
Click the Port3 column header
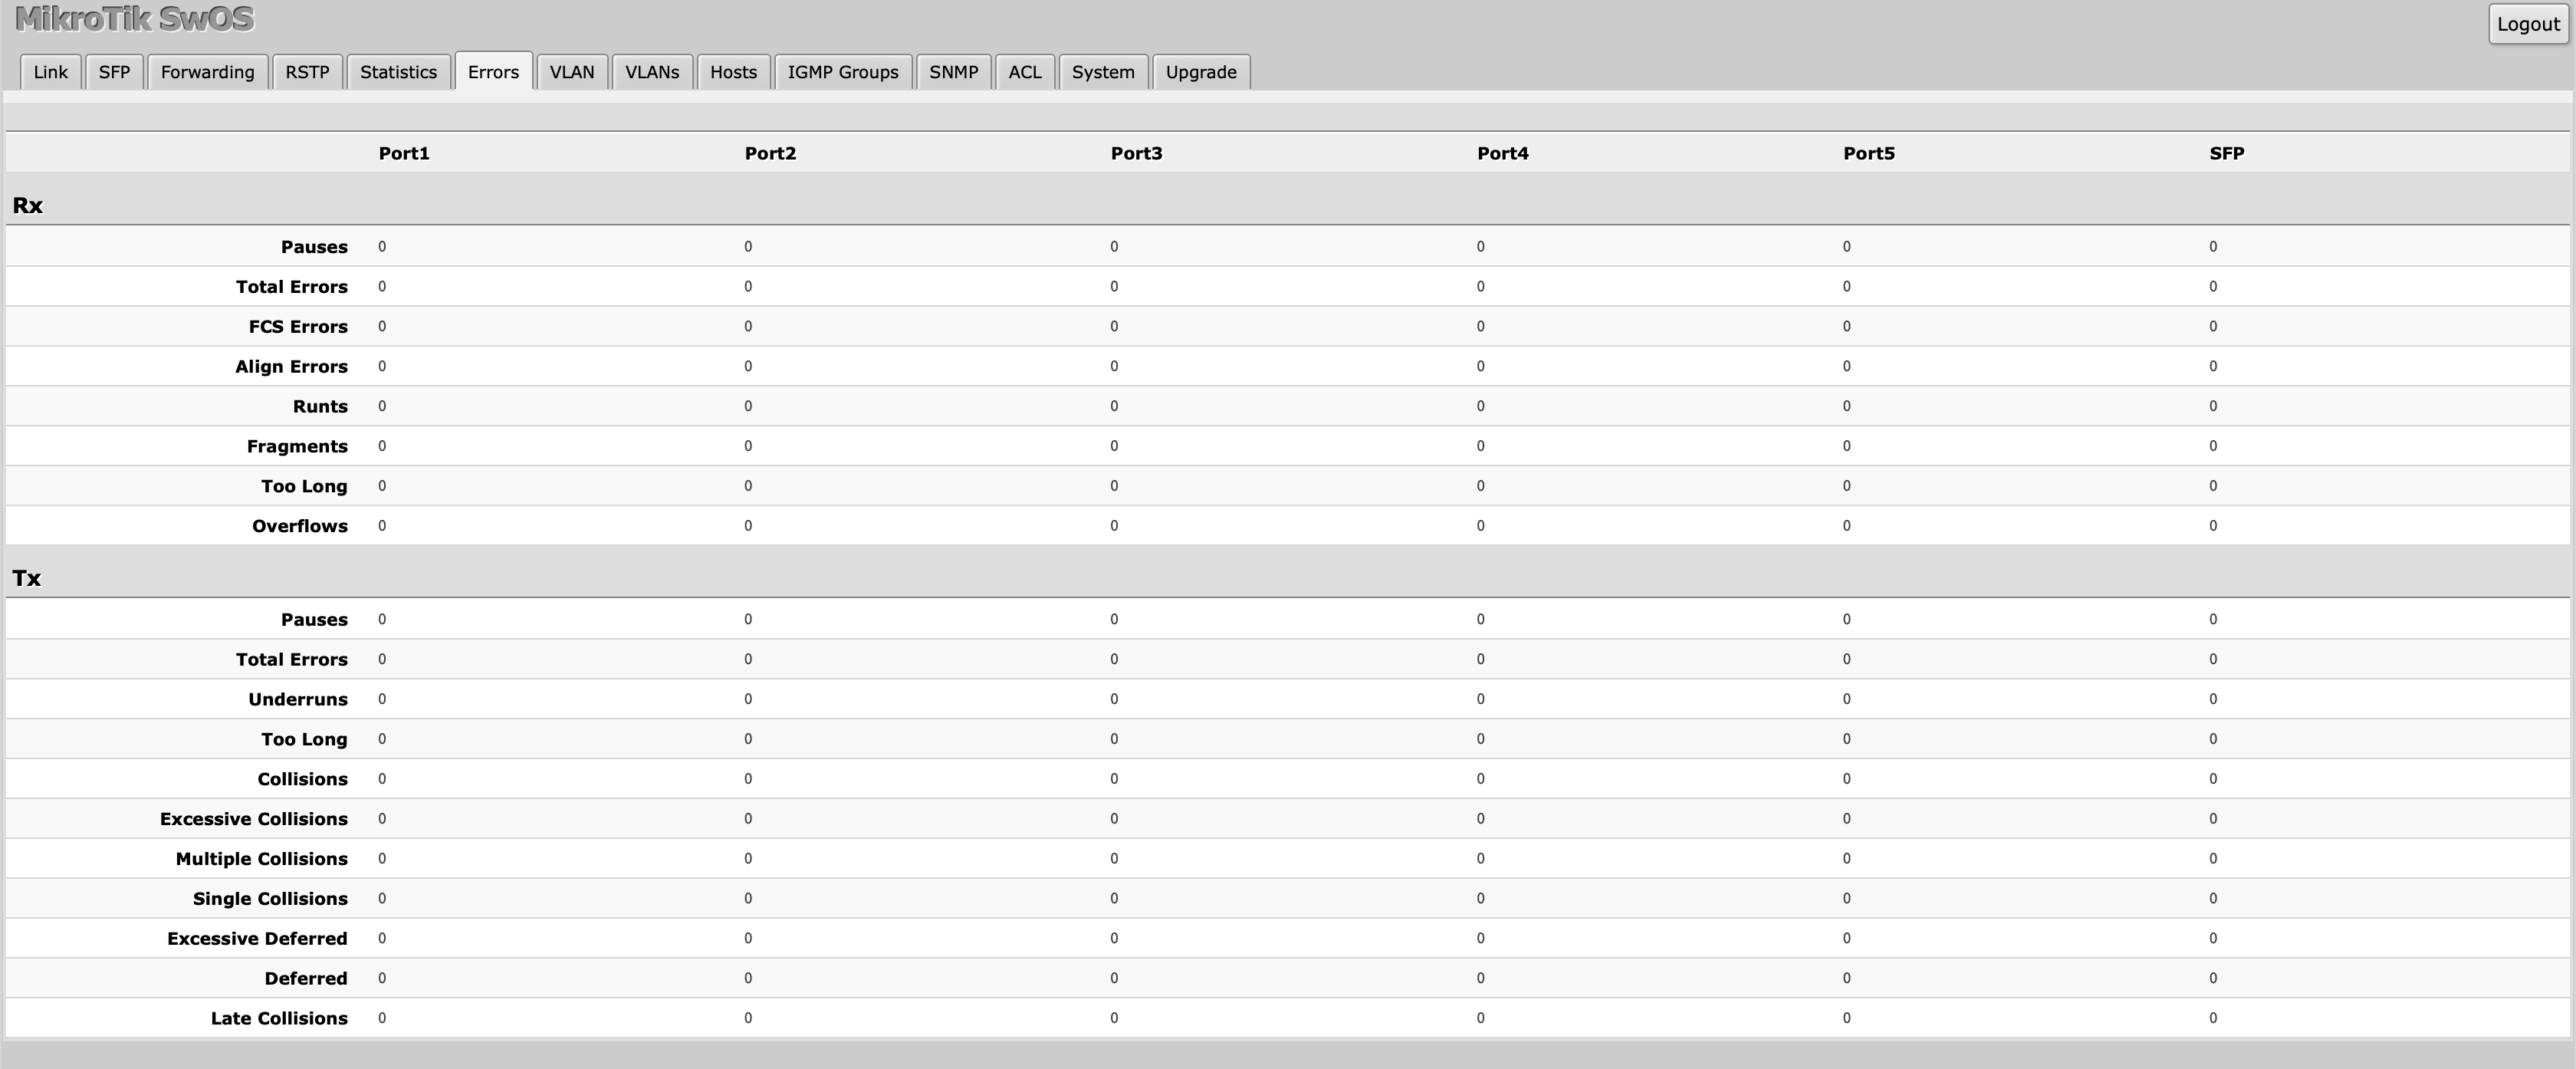point(1136,153)
